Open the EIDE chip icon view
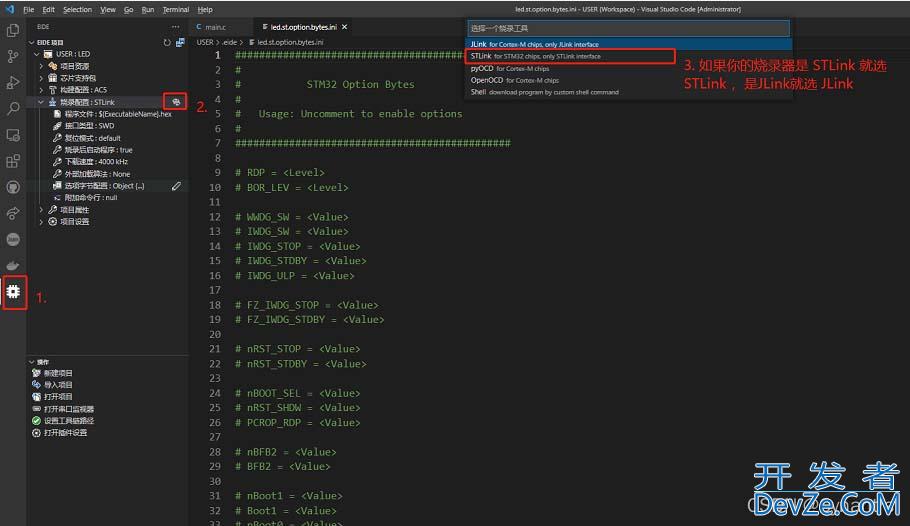The width and height of the screenshot is (910, 526). pos(13,291)
